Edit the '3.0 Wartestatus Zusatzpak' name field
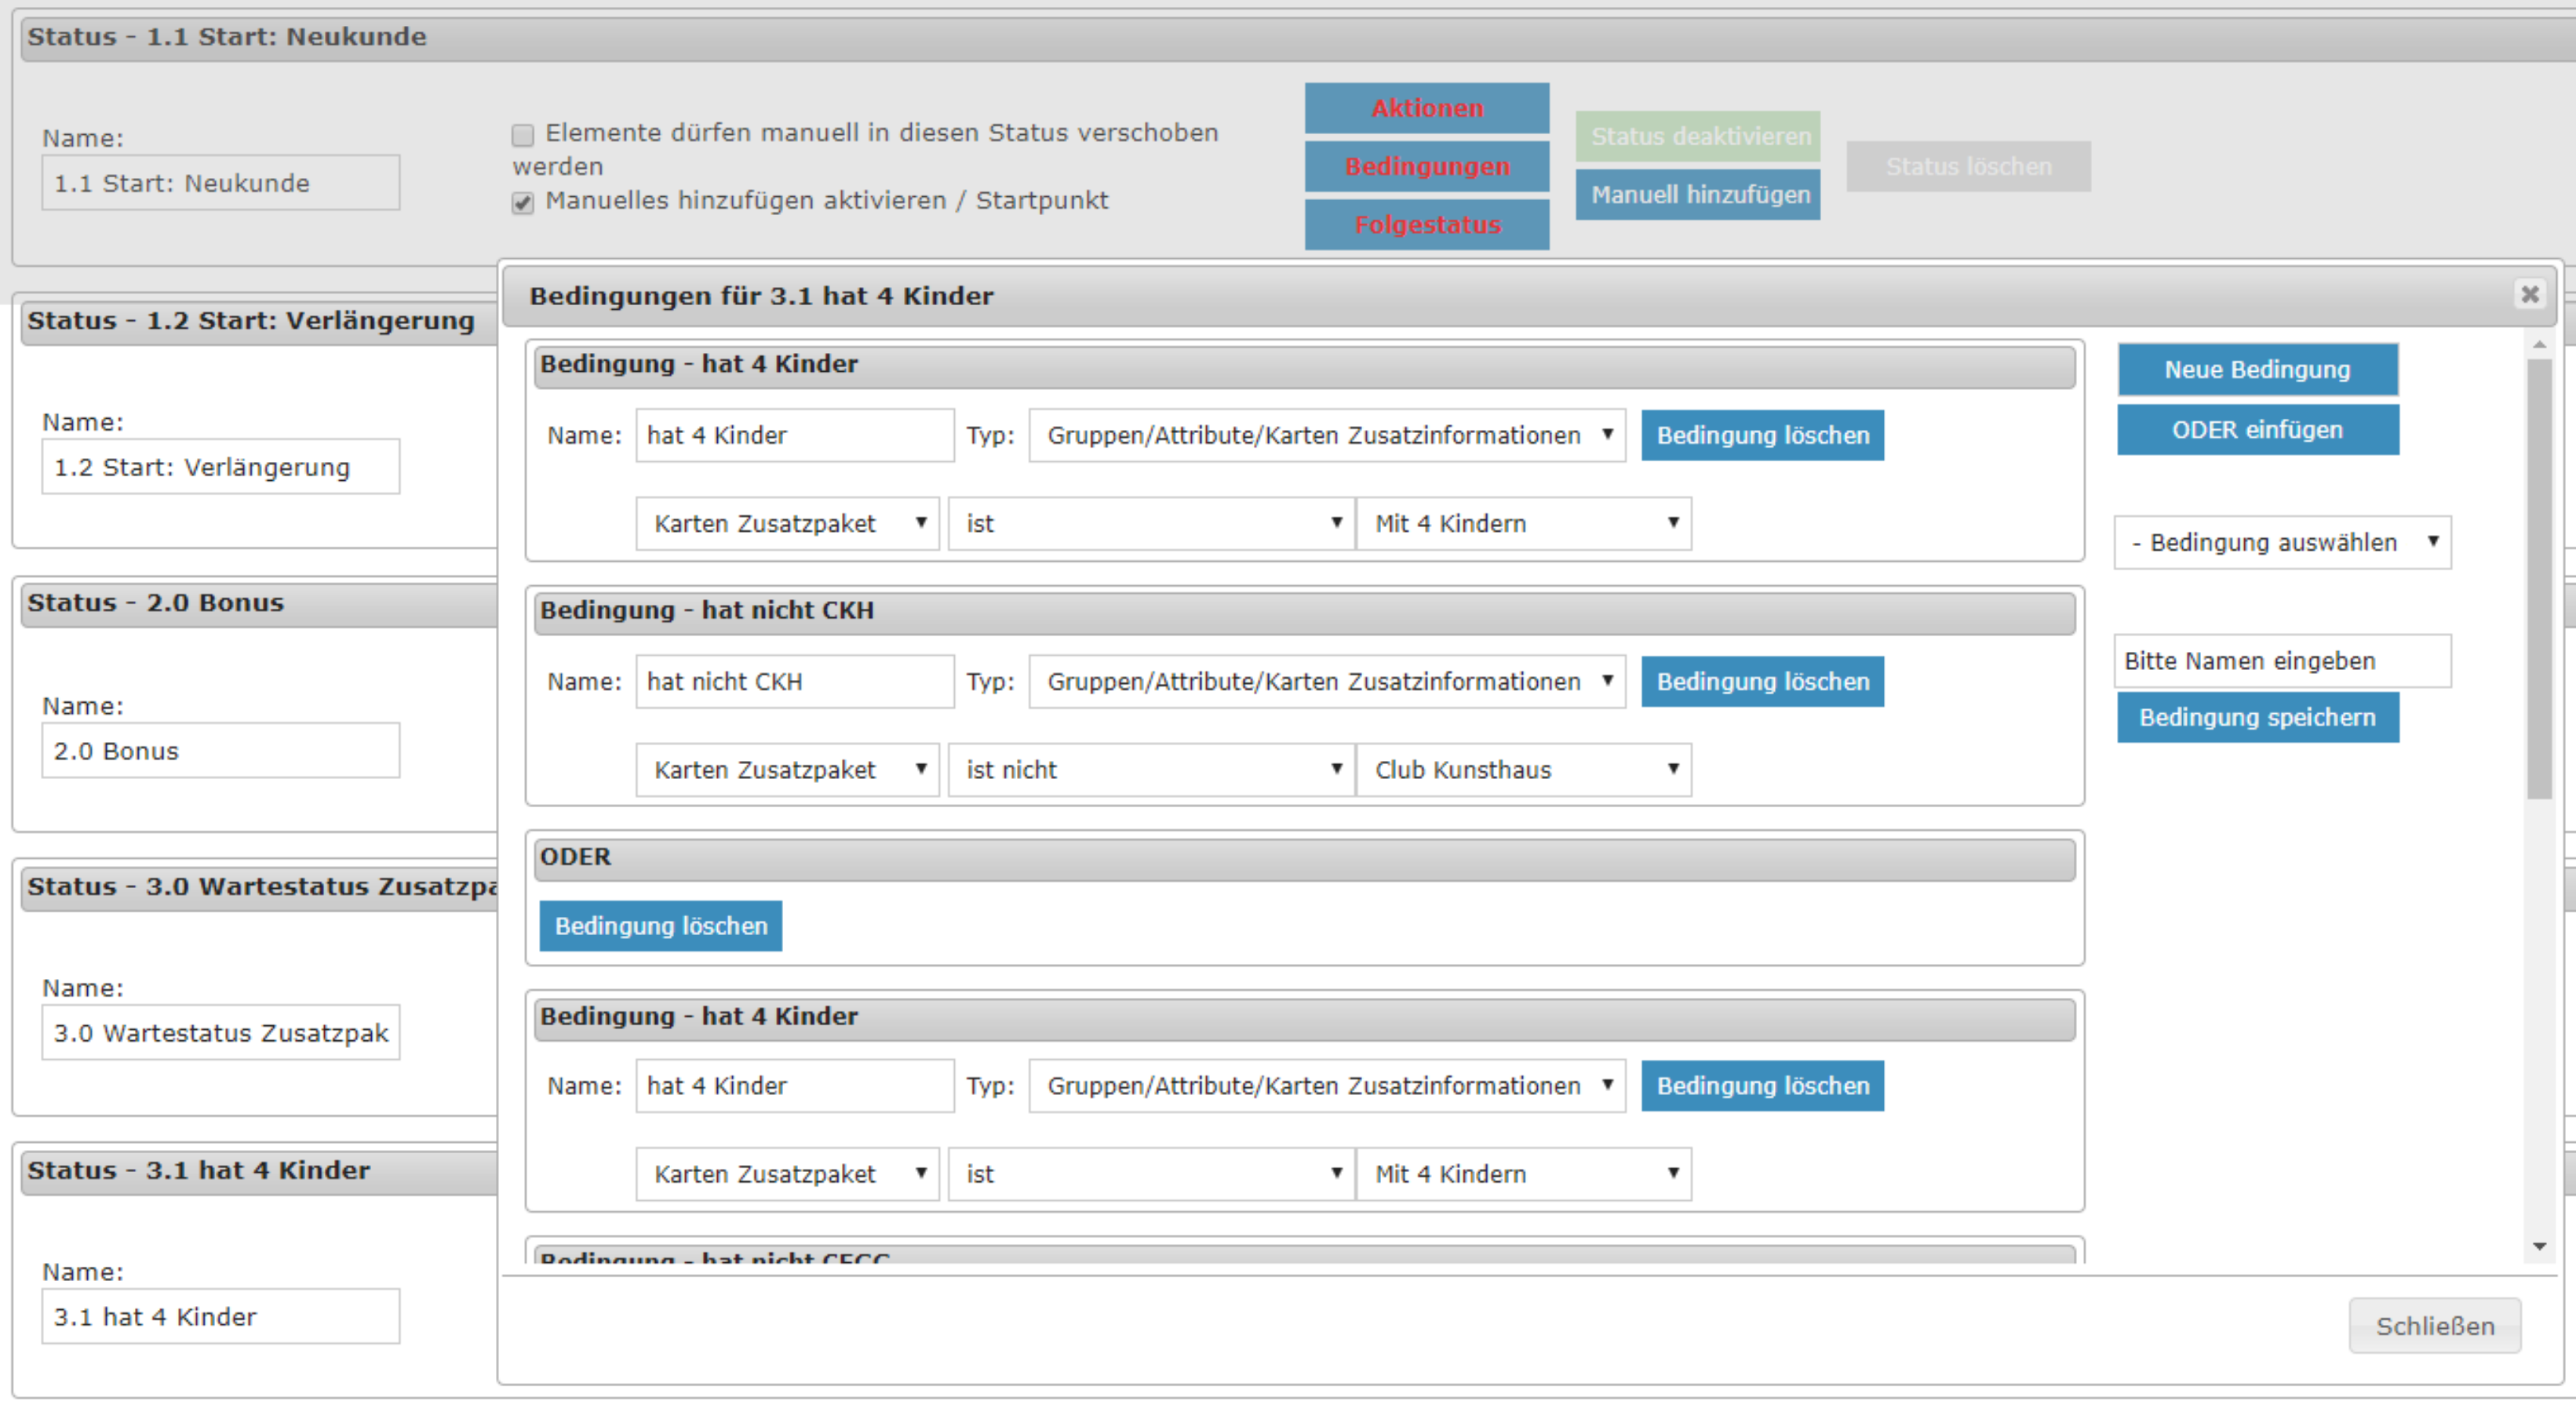The height and width of the screenshot is (1412, 2576). coord(220,1032)
